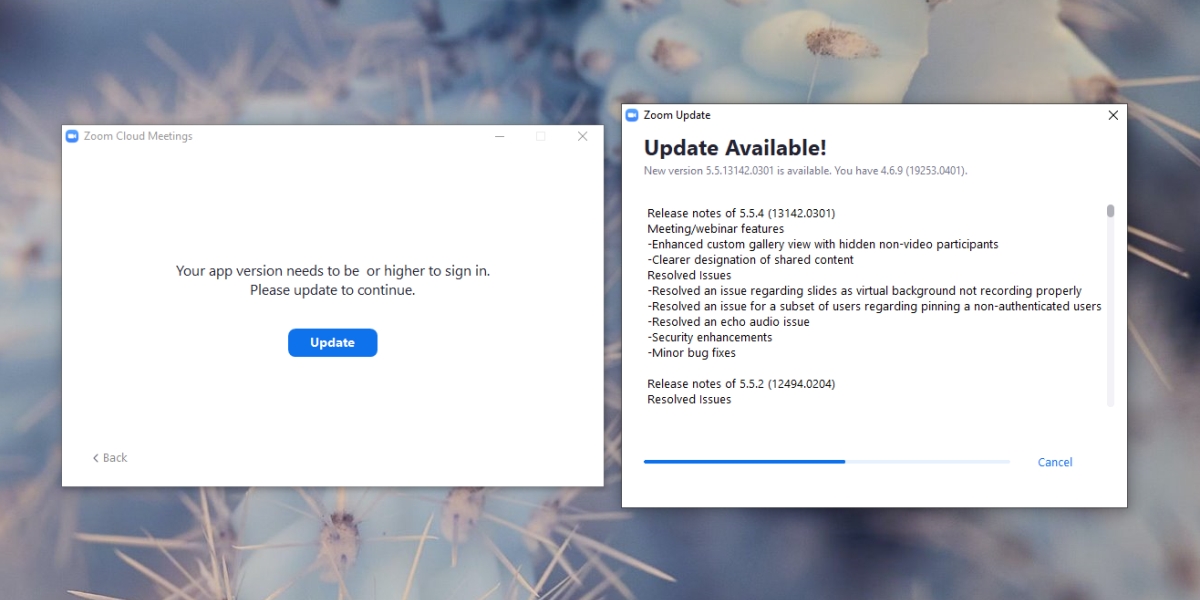
Task: Click the Zoom logo in Zoom Update title bar
Action: coord(631,115)
